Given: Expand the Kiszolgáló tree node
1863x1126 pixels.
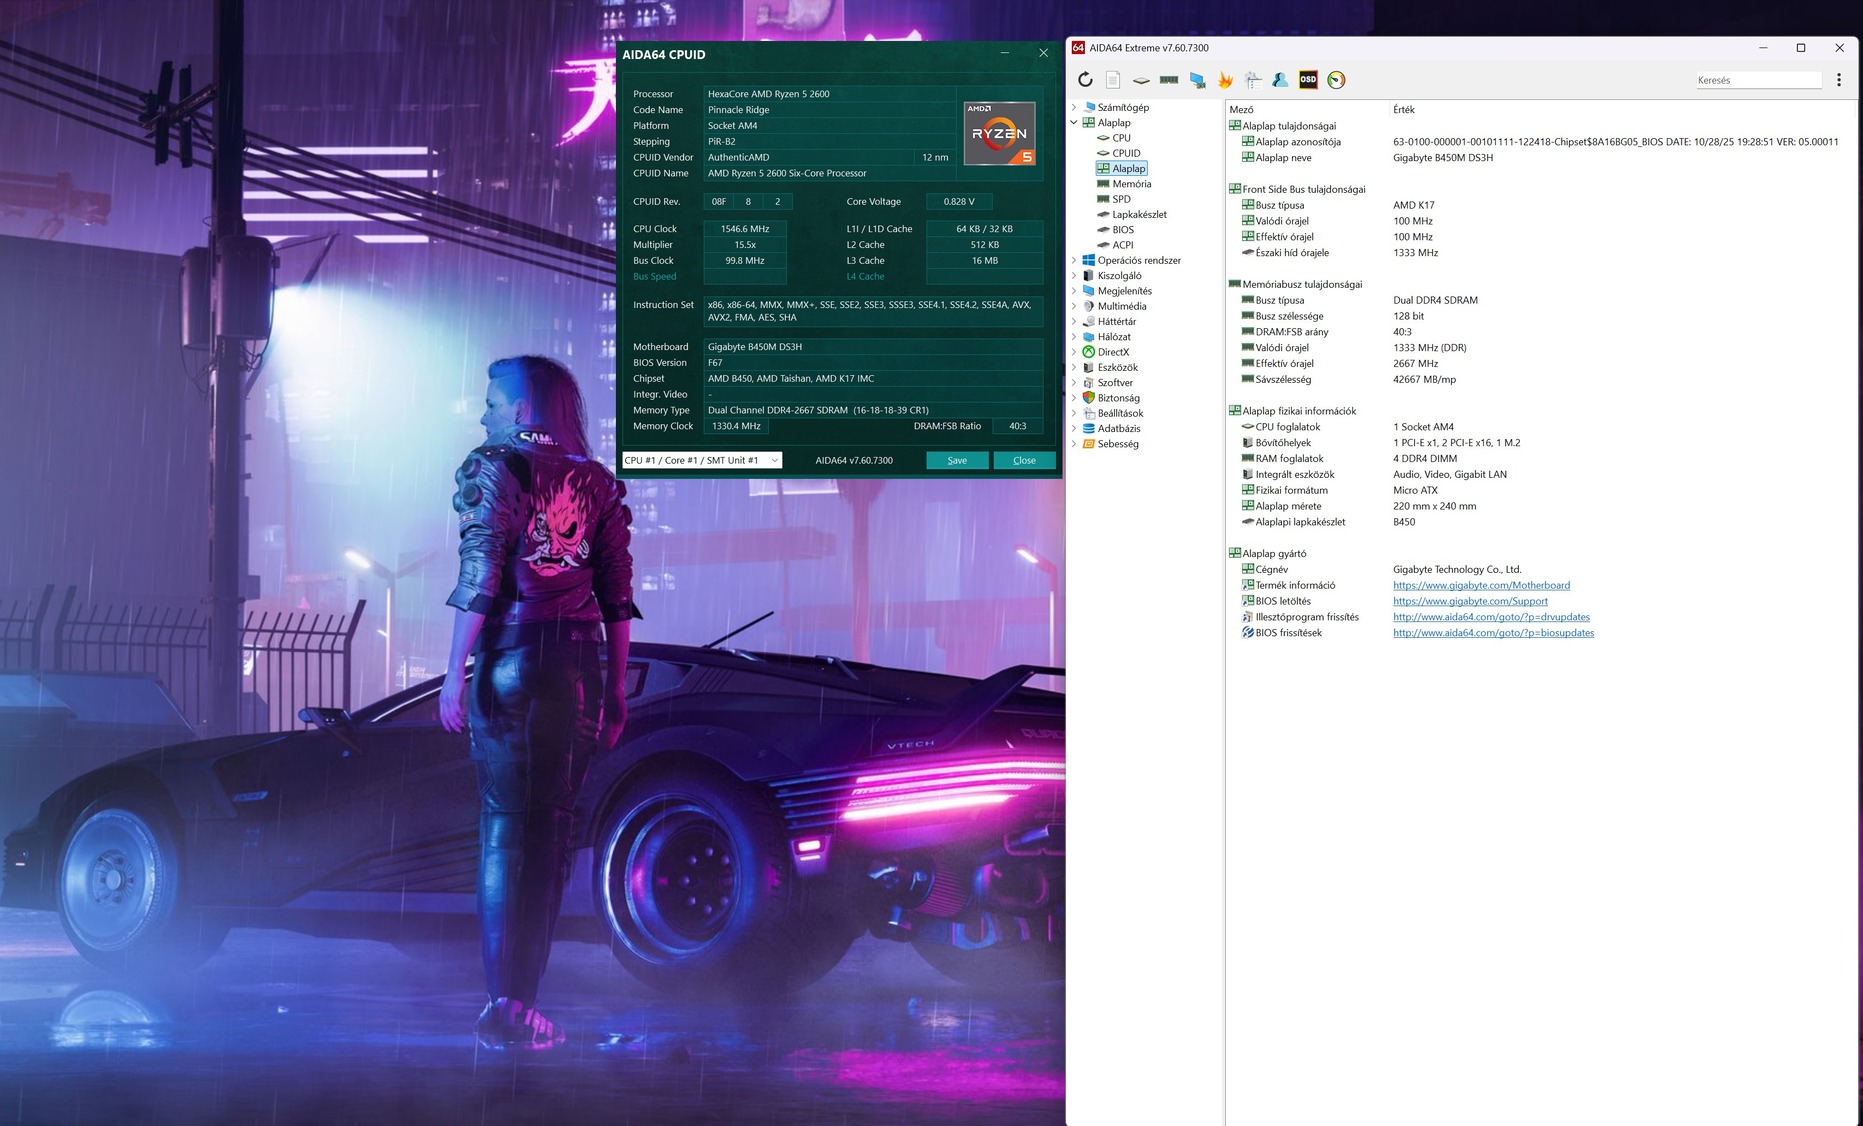Looking at the screenshot, I should [1075, 276].
